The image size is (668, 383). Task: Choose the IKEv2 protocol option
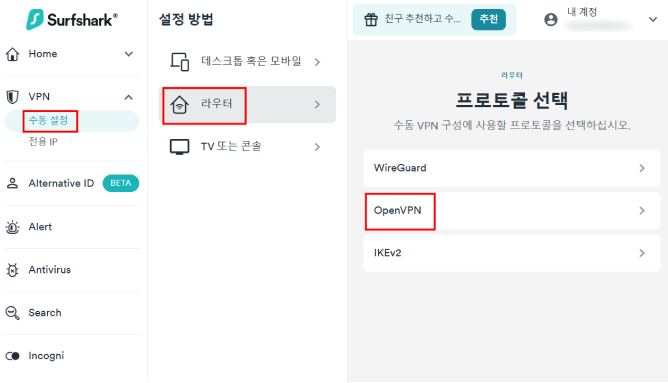coord(512,253)
